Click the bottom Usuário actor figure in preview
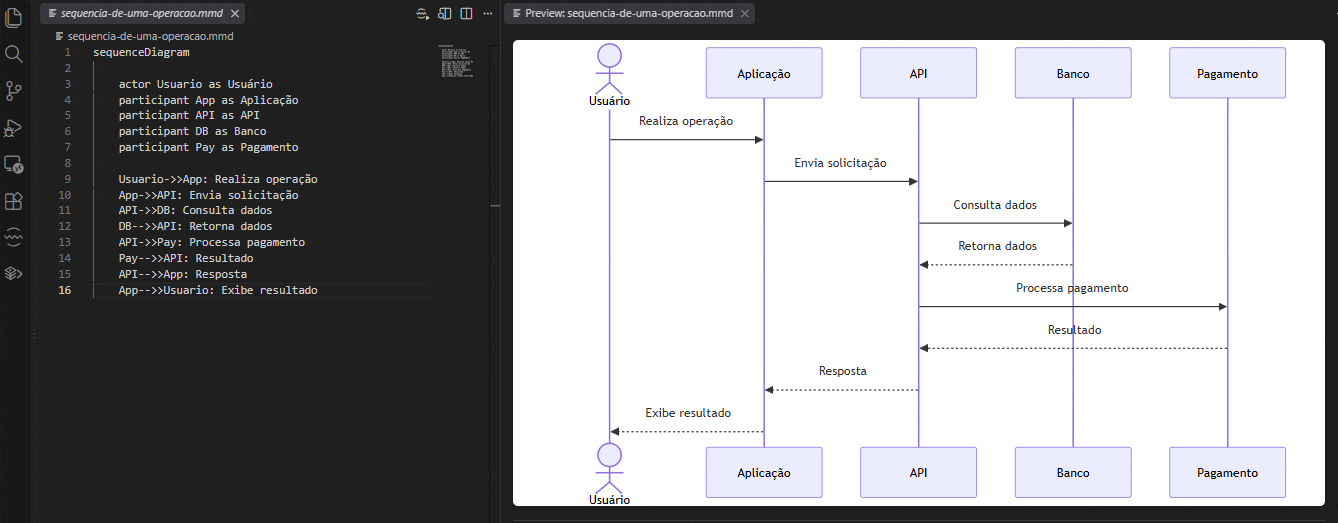Viewport: 1338px width, 523px height. (609, 474)
